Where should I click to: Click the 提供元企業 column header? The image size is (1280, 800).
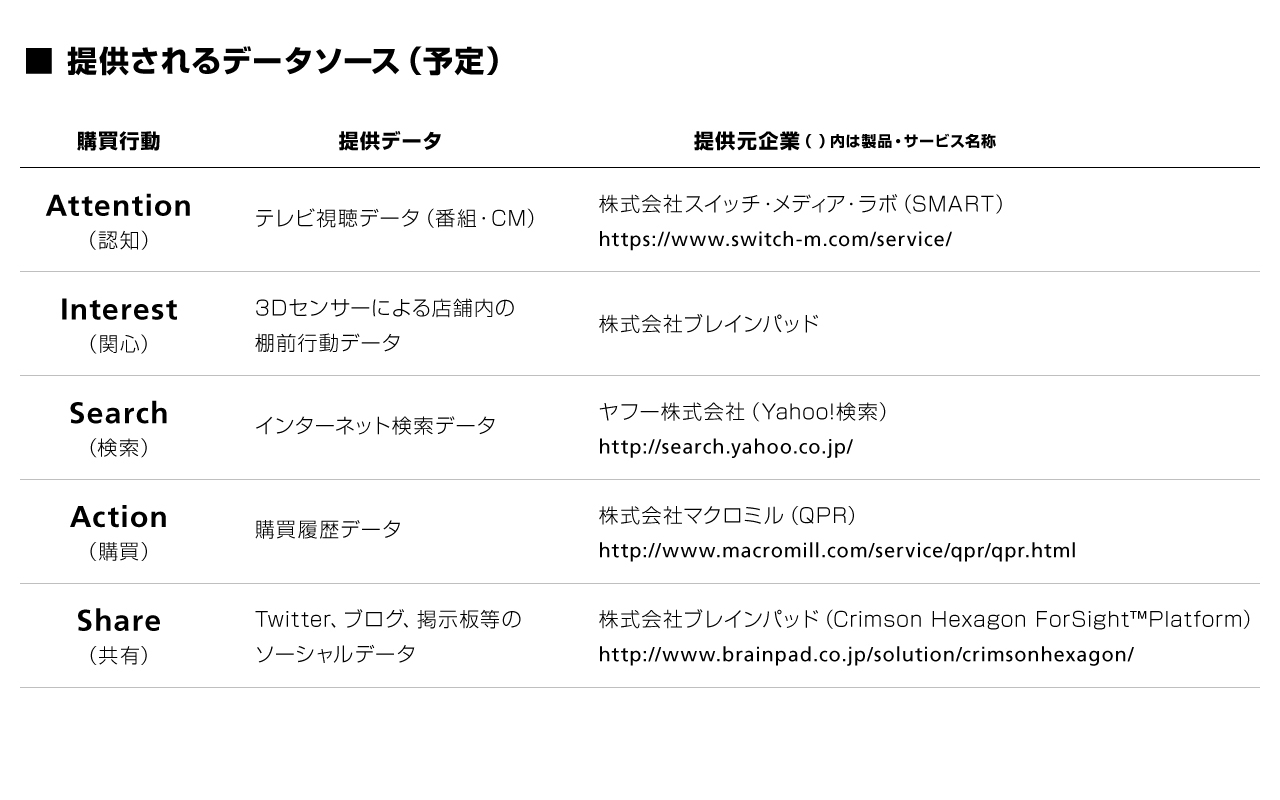(x=747, y=141)
